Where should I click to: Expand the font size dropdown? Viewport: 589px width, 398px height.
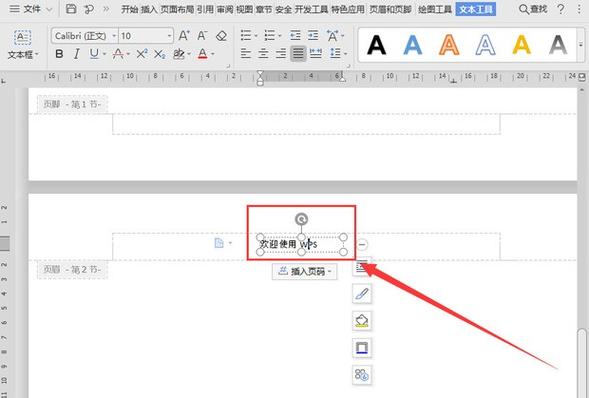(169, 36)
